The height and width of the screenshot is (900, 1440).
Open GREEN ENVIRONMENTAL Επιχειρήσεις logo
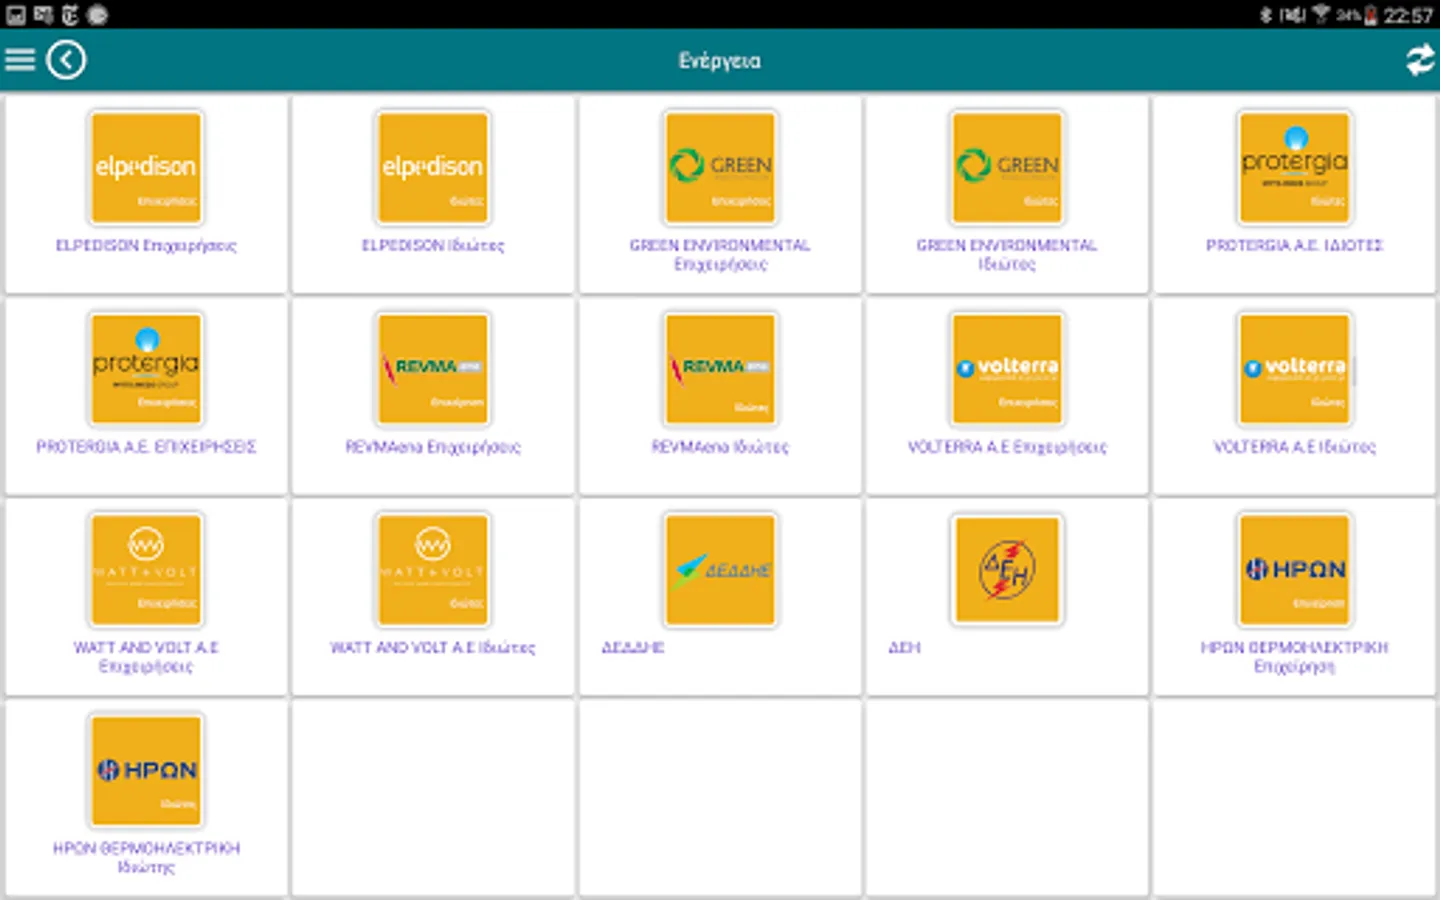[720, 168]
